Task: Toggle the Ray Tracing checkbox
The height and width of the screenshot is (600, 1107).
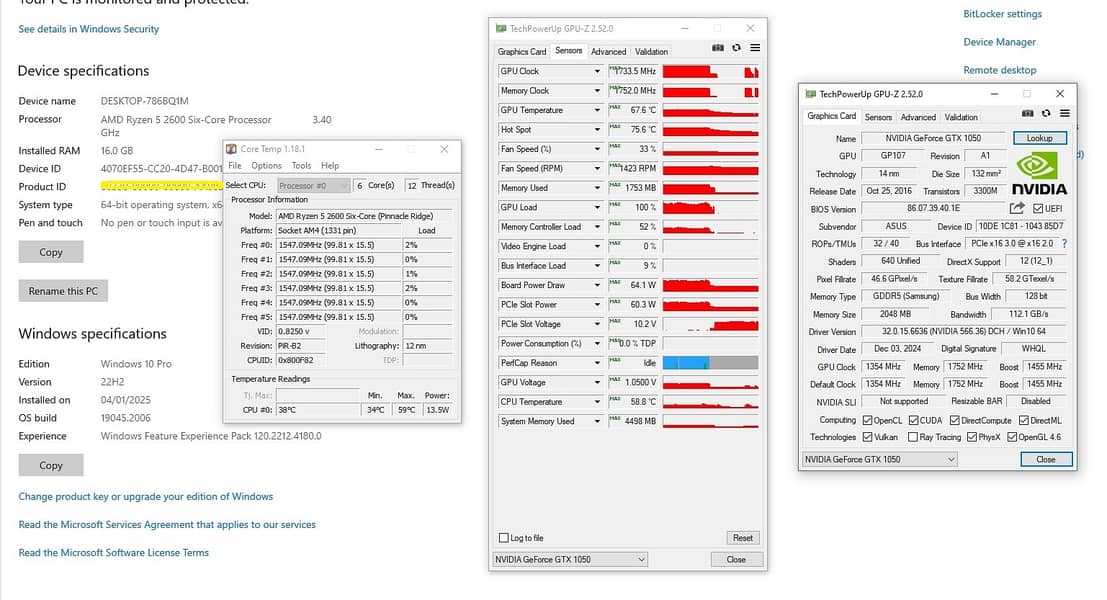Action: [x=913, y=437]
